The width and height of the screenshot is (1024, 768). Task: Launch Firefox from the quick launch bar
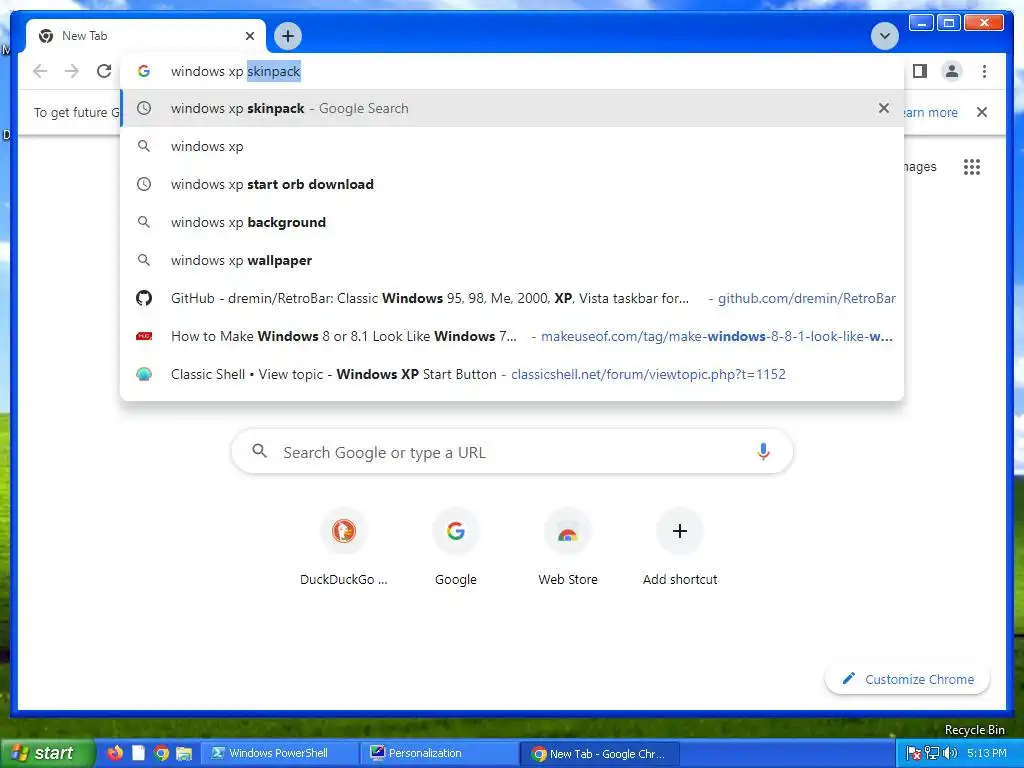(115, 753)
